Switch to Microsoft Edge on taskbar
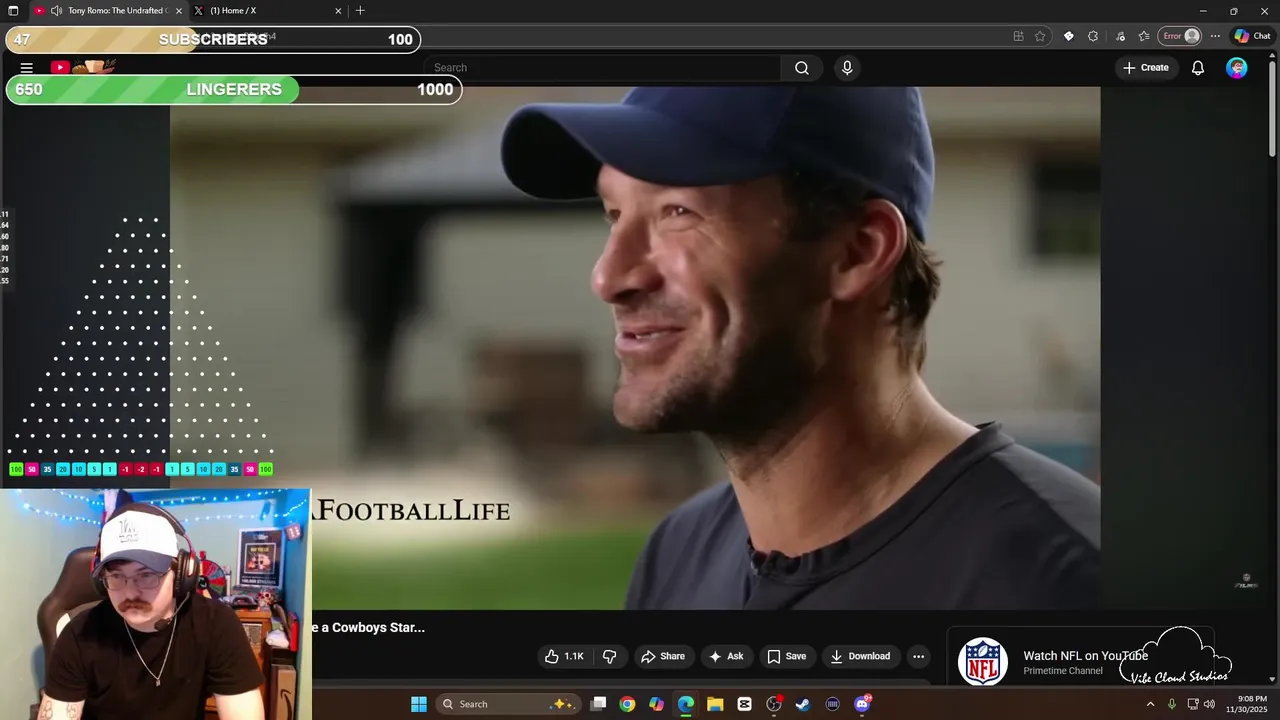The height and width of the screenshot is (720, 1280). (x=686, y=704)
